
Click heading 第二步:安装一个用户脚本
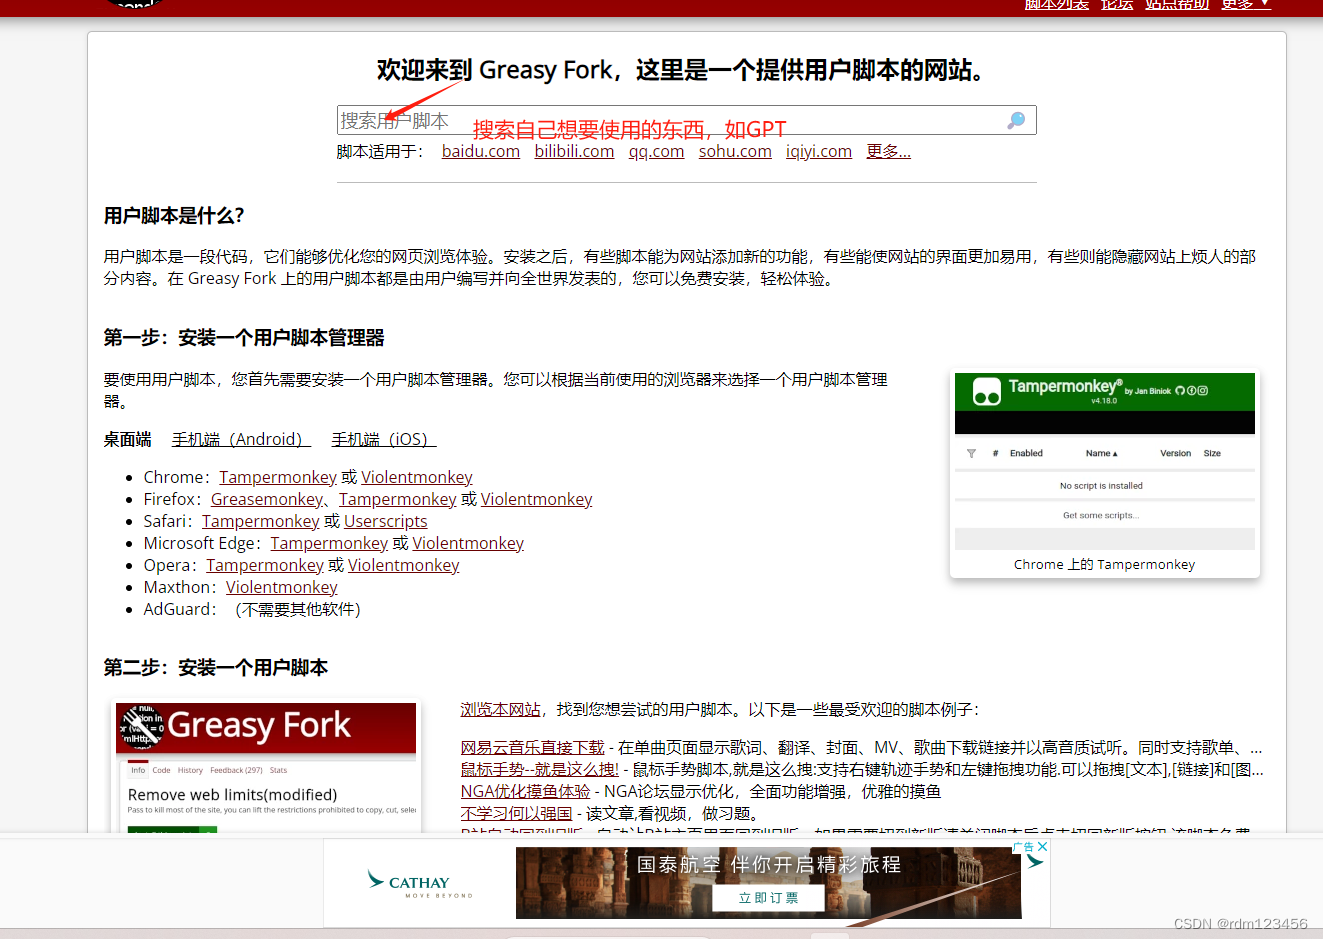(x=216, y=668)
